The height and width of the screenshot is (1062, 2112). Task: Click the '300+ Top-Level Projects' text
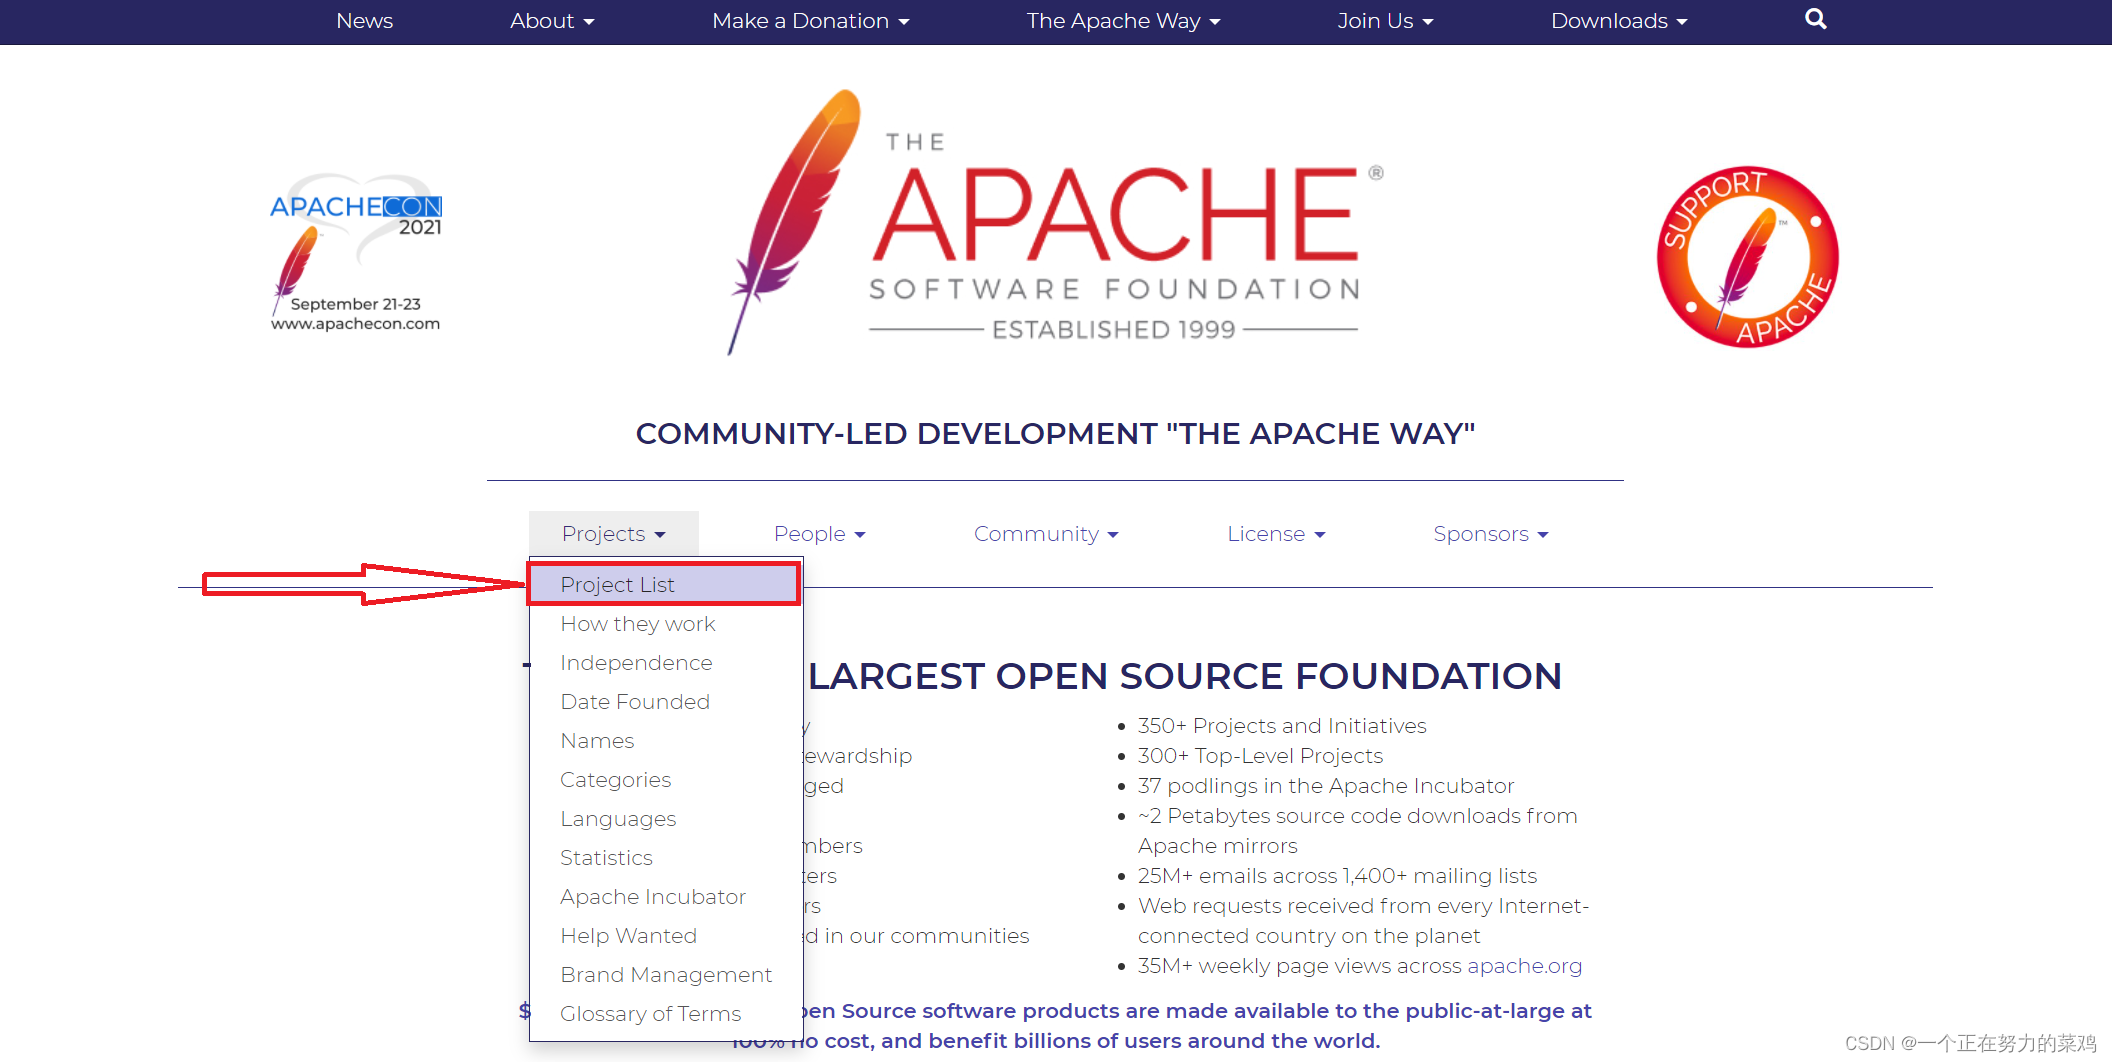click(1260, 756)
